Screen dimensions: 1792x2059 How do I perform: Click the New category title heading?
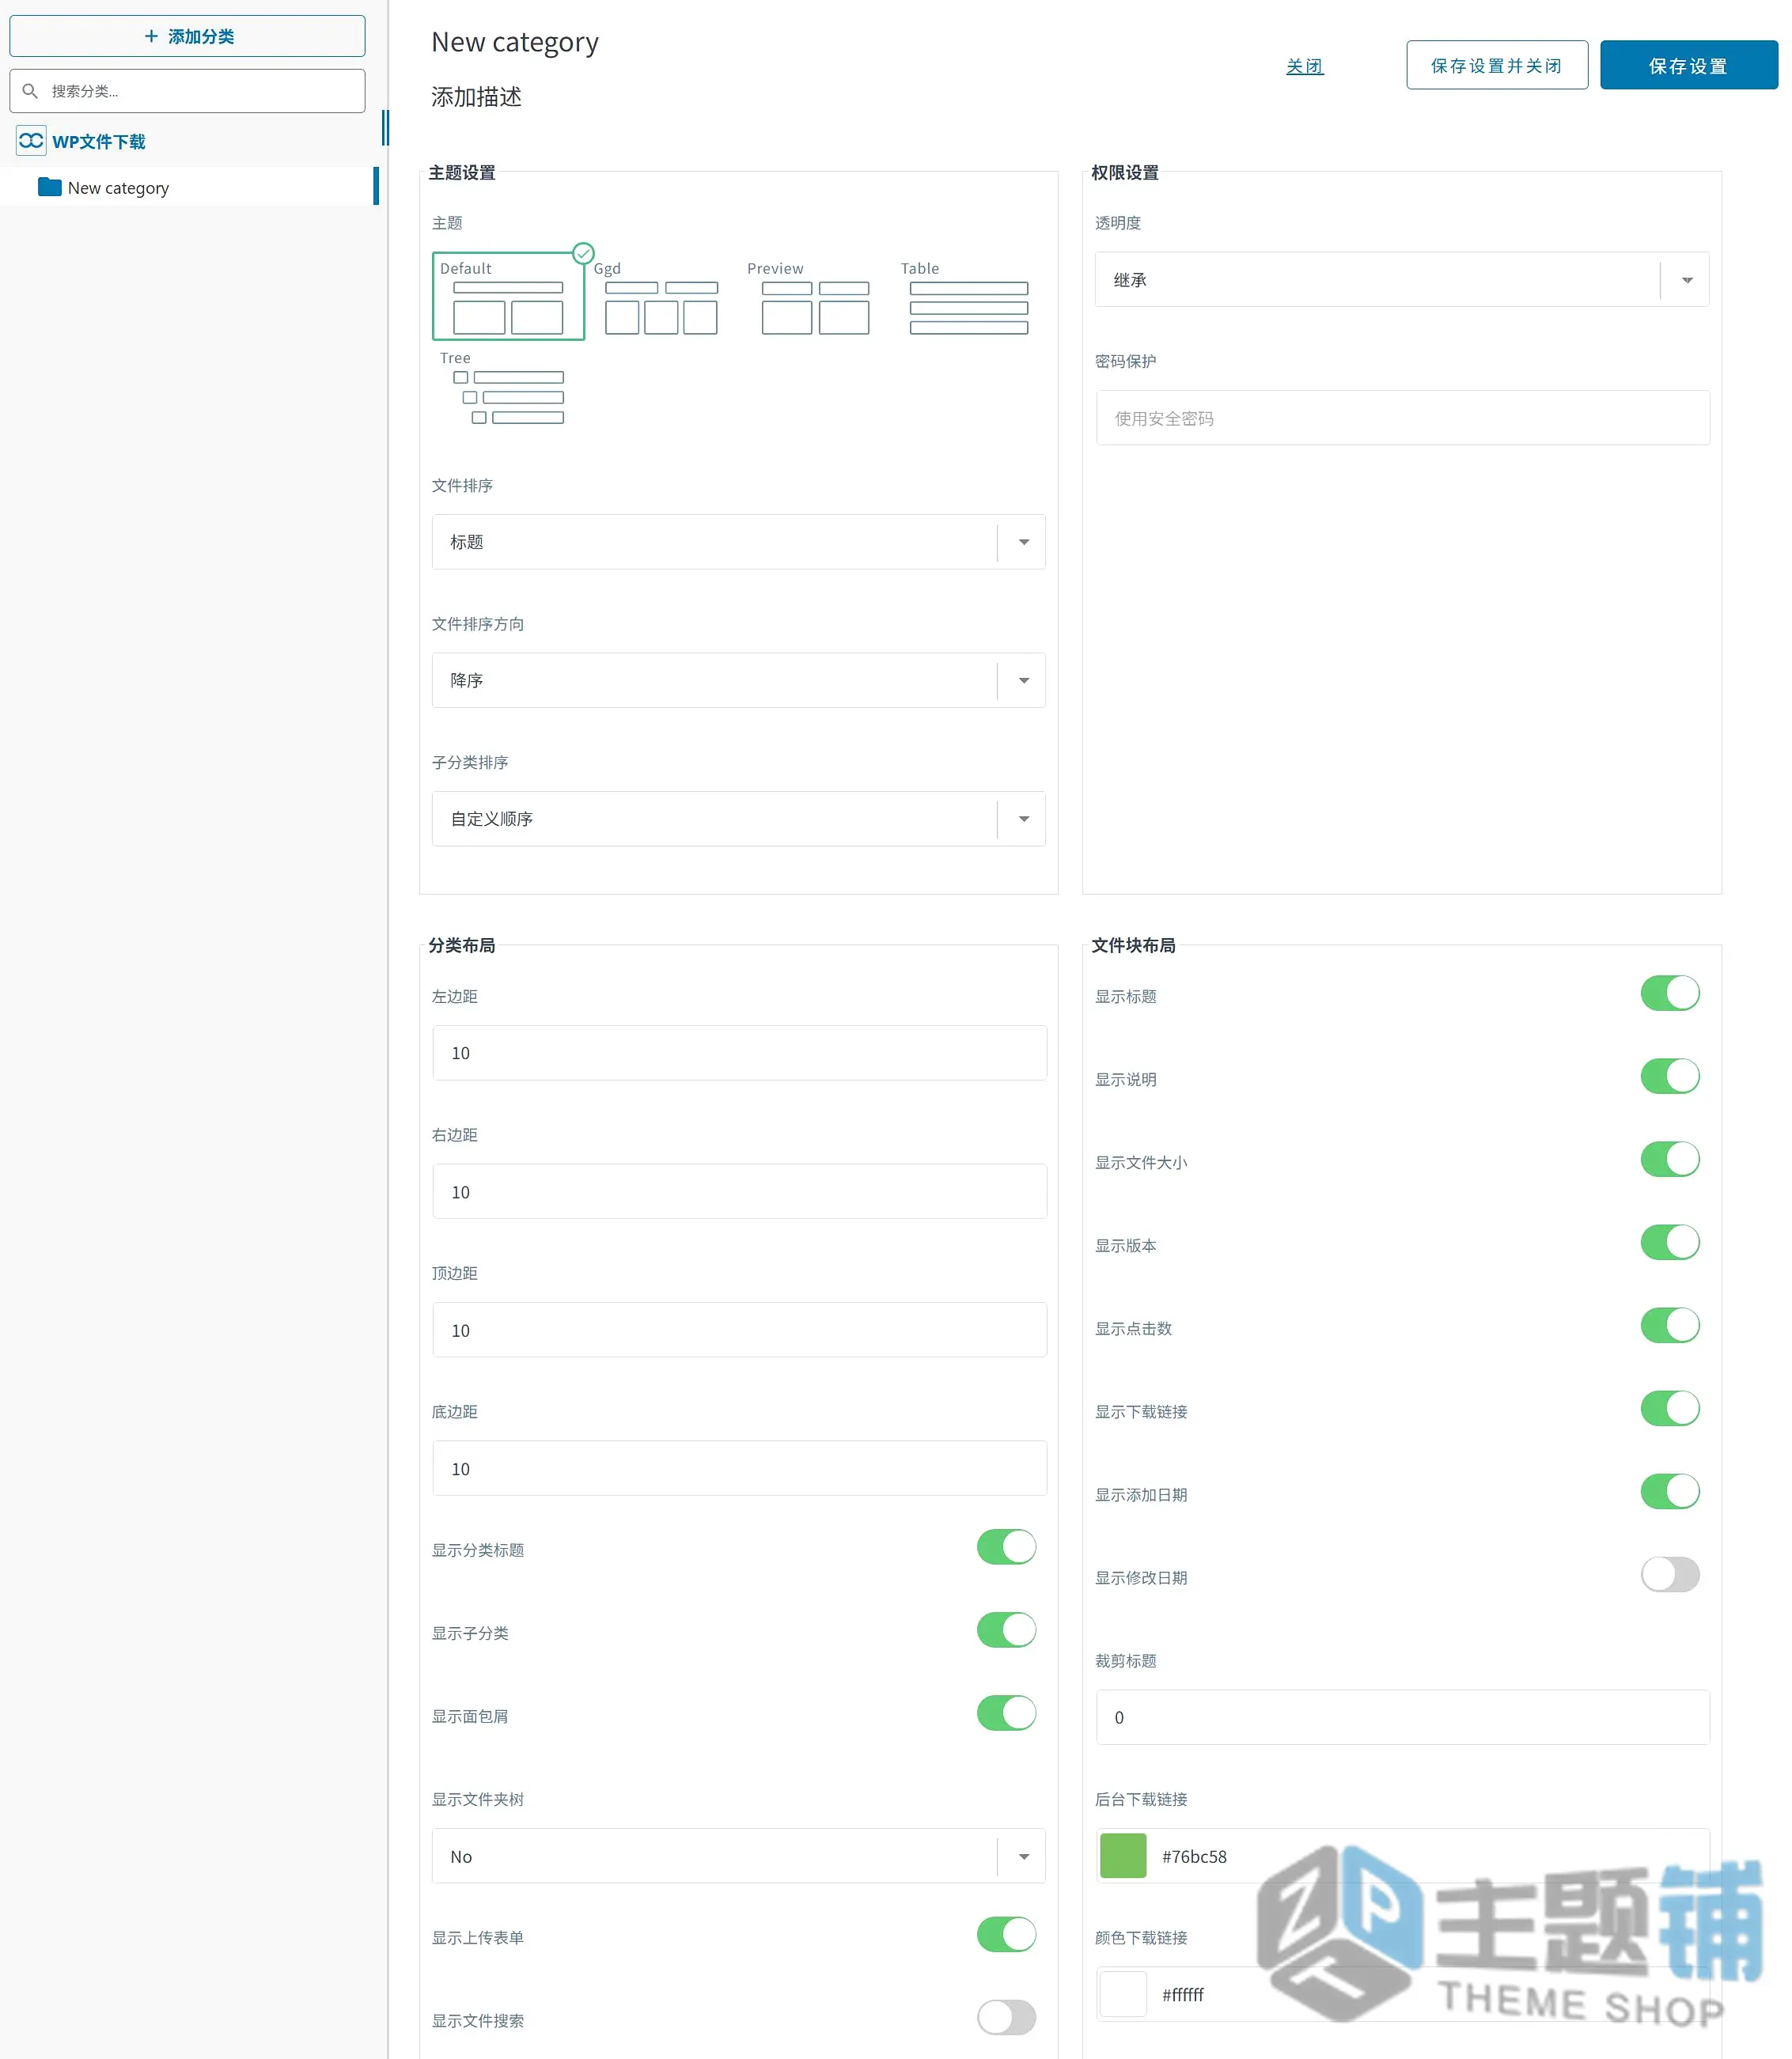tap(515, 43)
